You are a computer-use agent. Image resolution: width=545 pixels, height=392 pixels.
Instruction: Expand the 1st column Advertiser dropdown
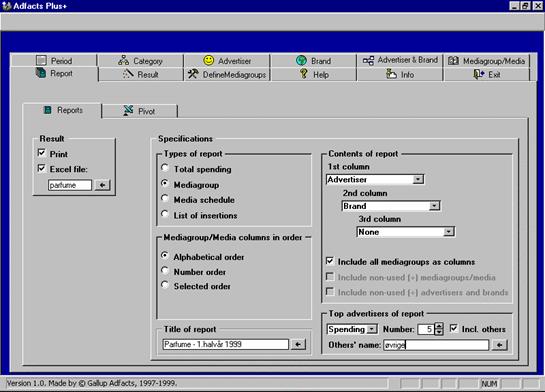coord(418,179)
